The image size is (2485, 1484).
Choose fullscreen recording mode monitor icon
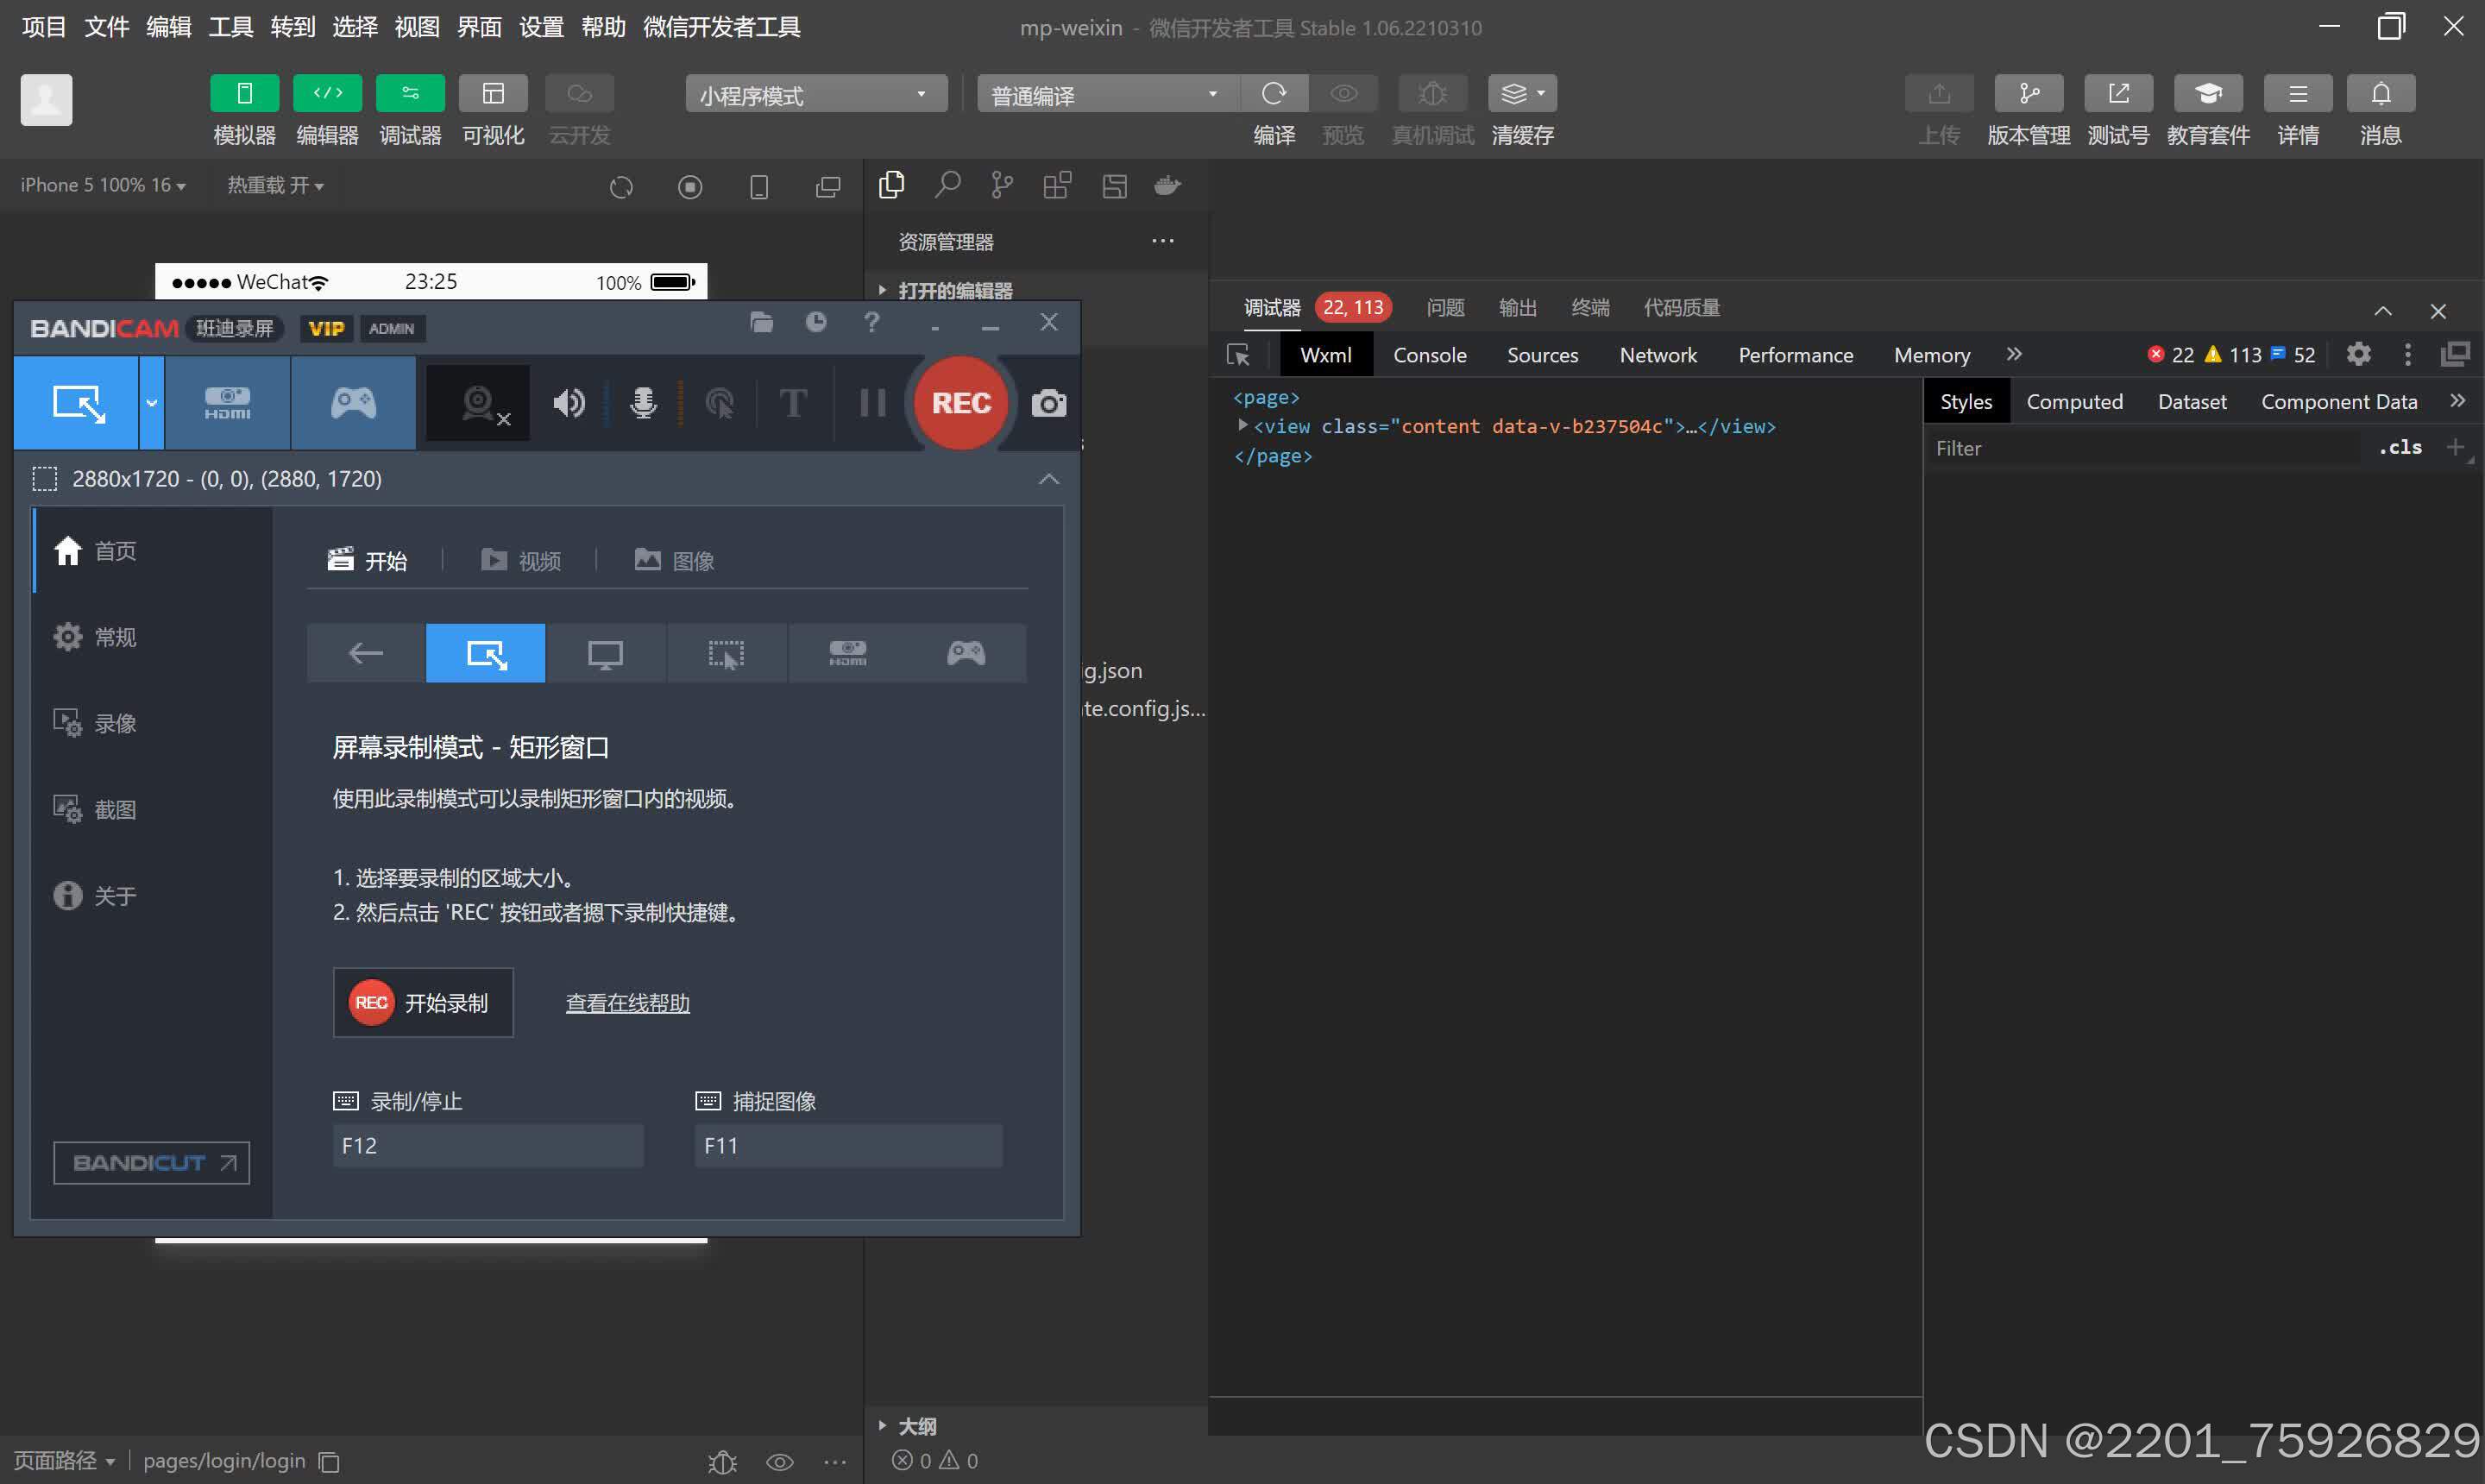point(605,654)
